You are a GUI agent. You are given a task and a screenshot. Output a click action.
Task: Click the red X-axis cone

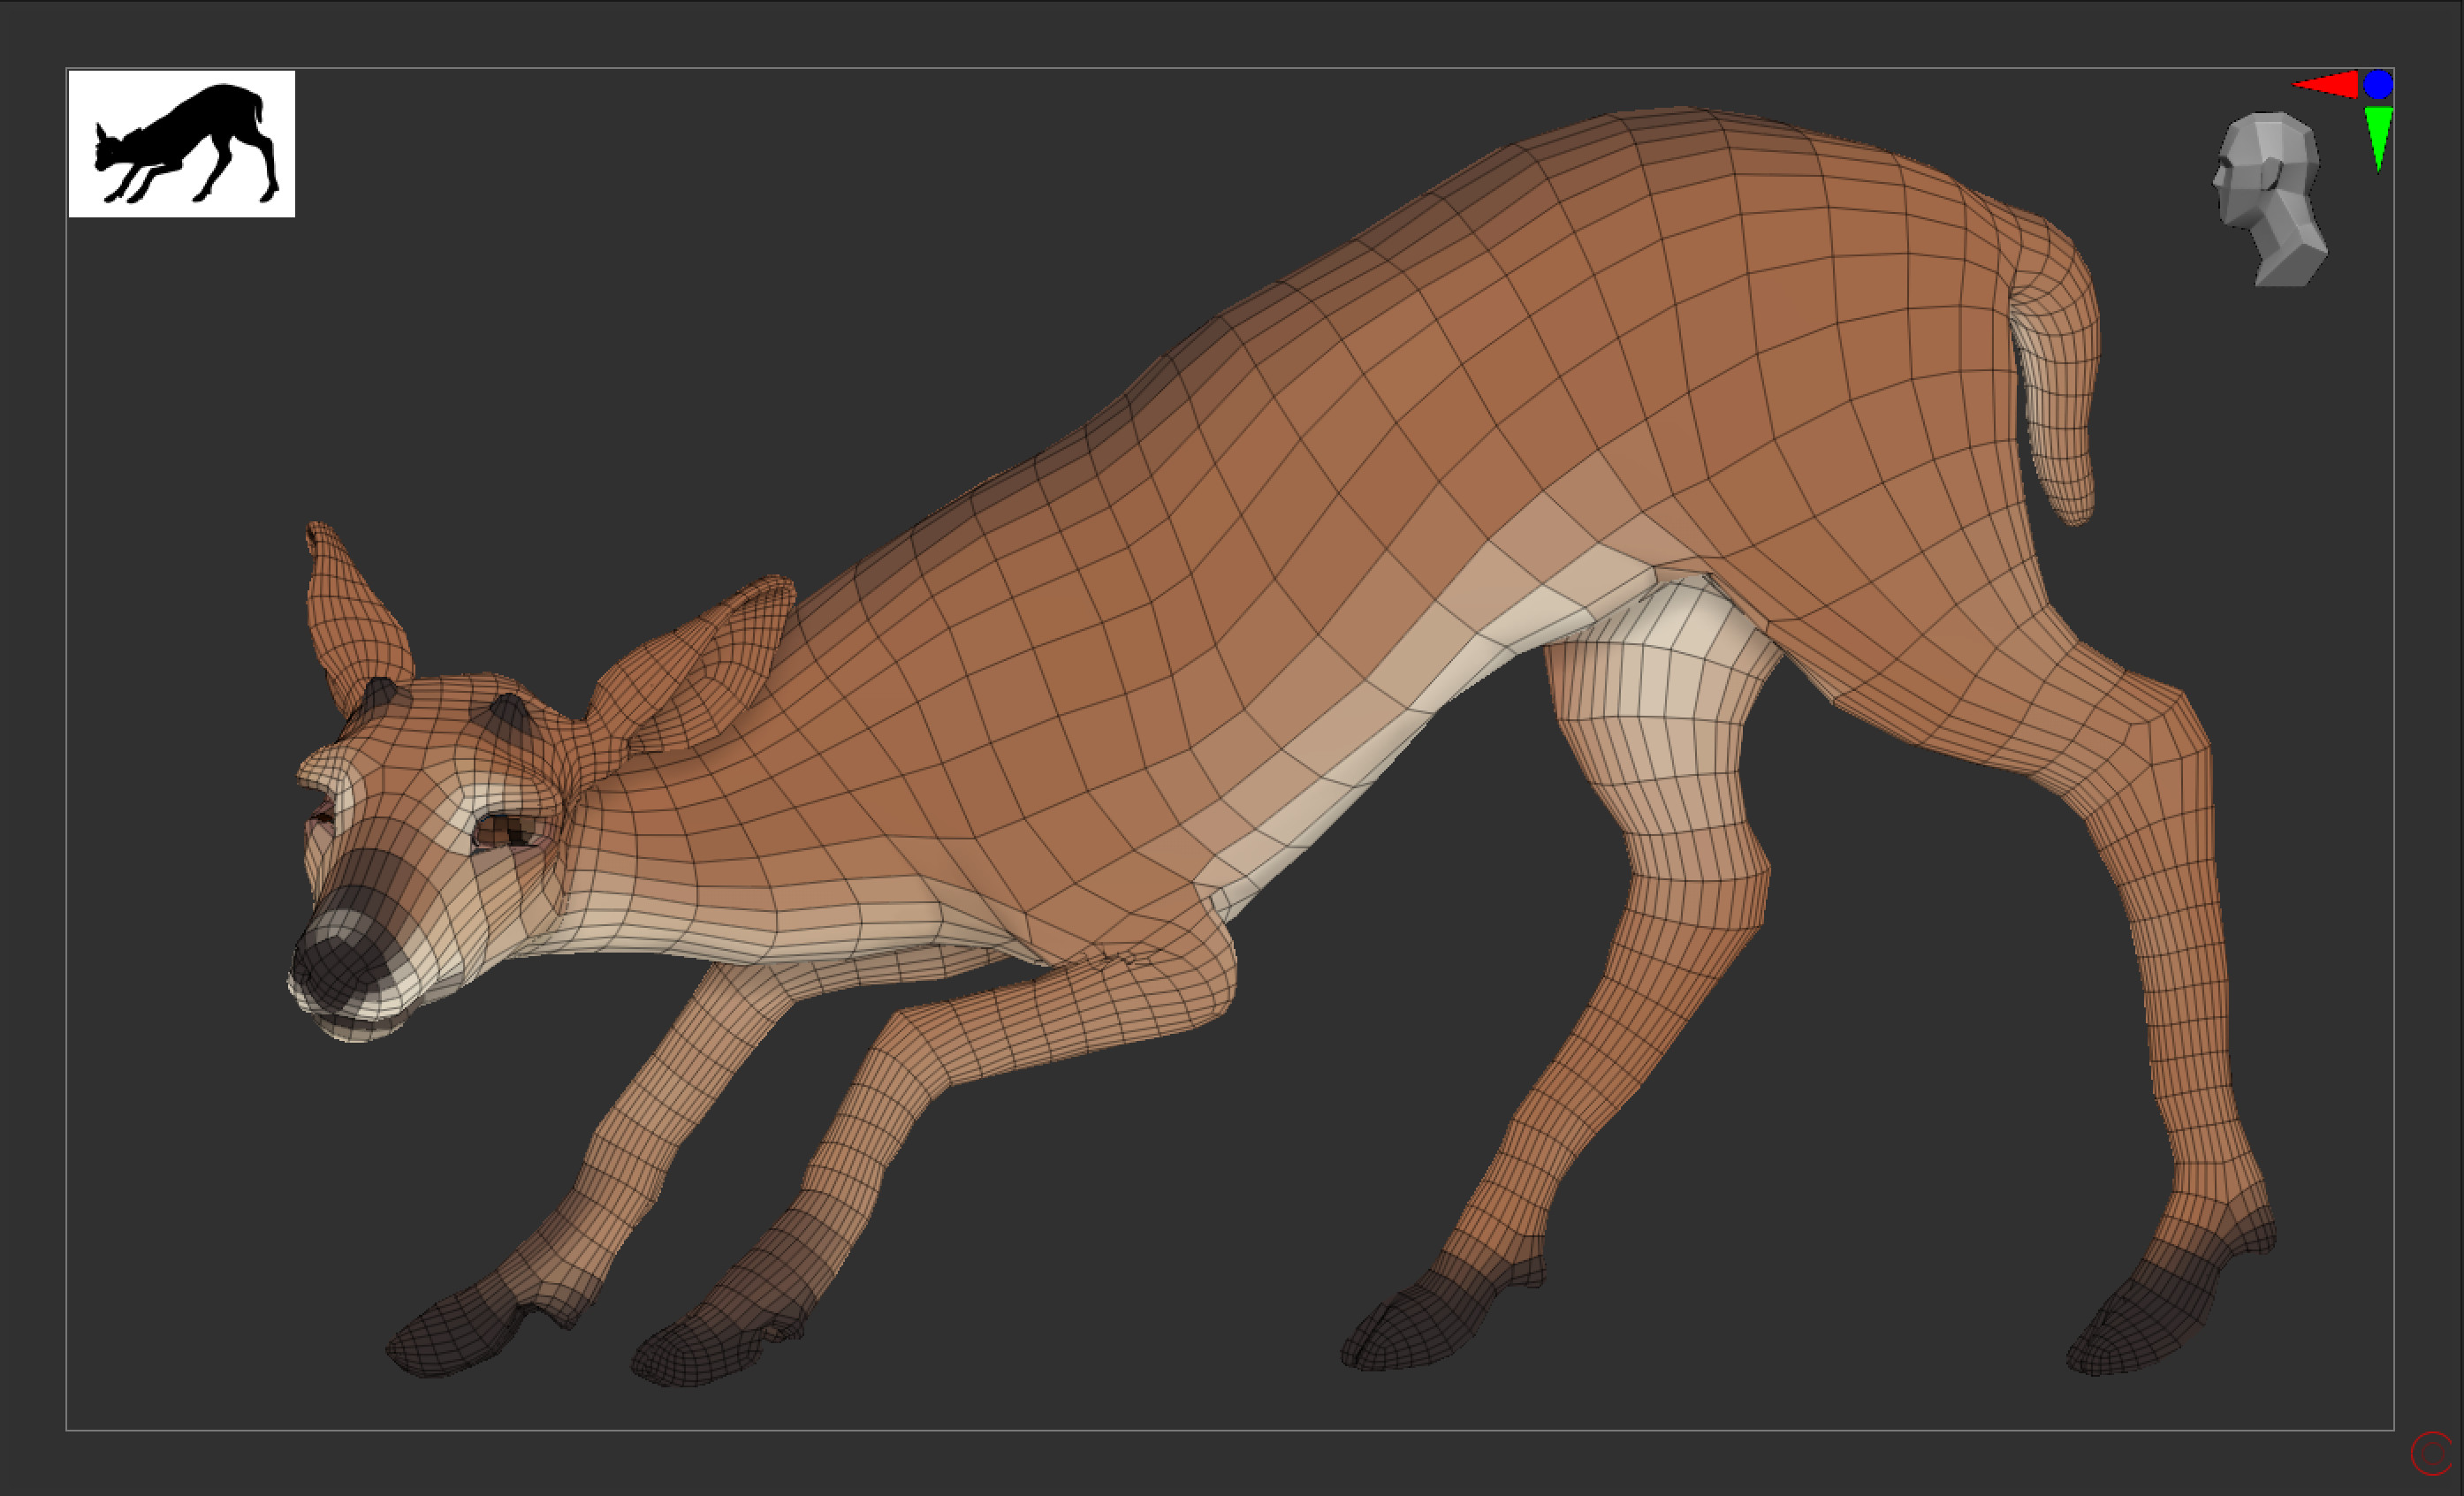pyautogui.click(x=2325, y=85)
